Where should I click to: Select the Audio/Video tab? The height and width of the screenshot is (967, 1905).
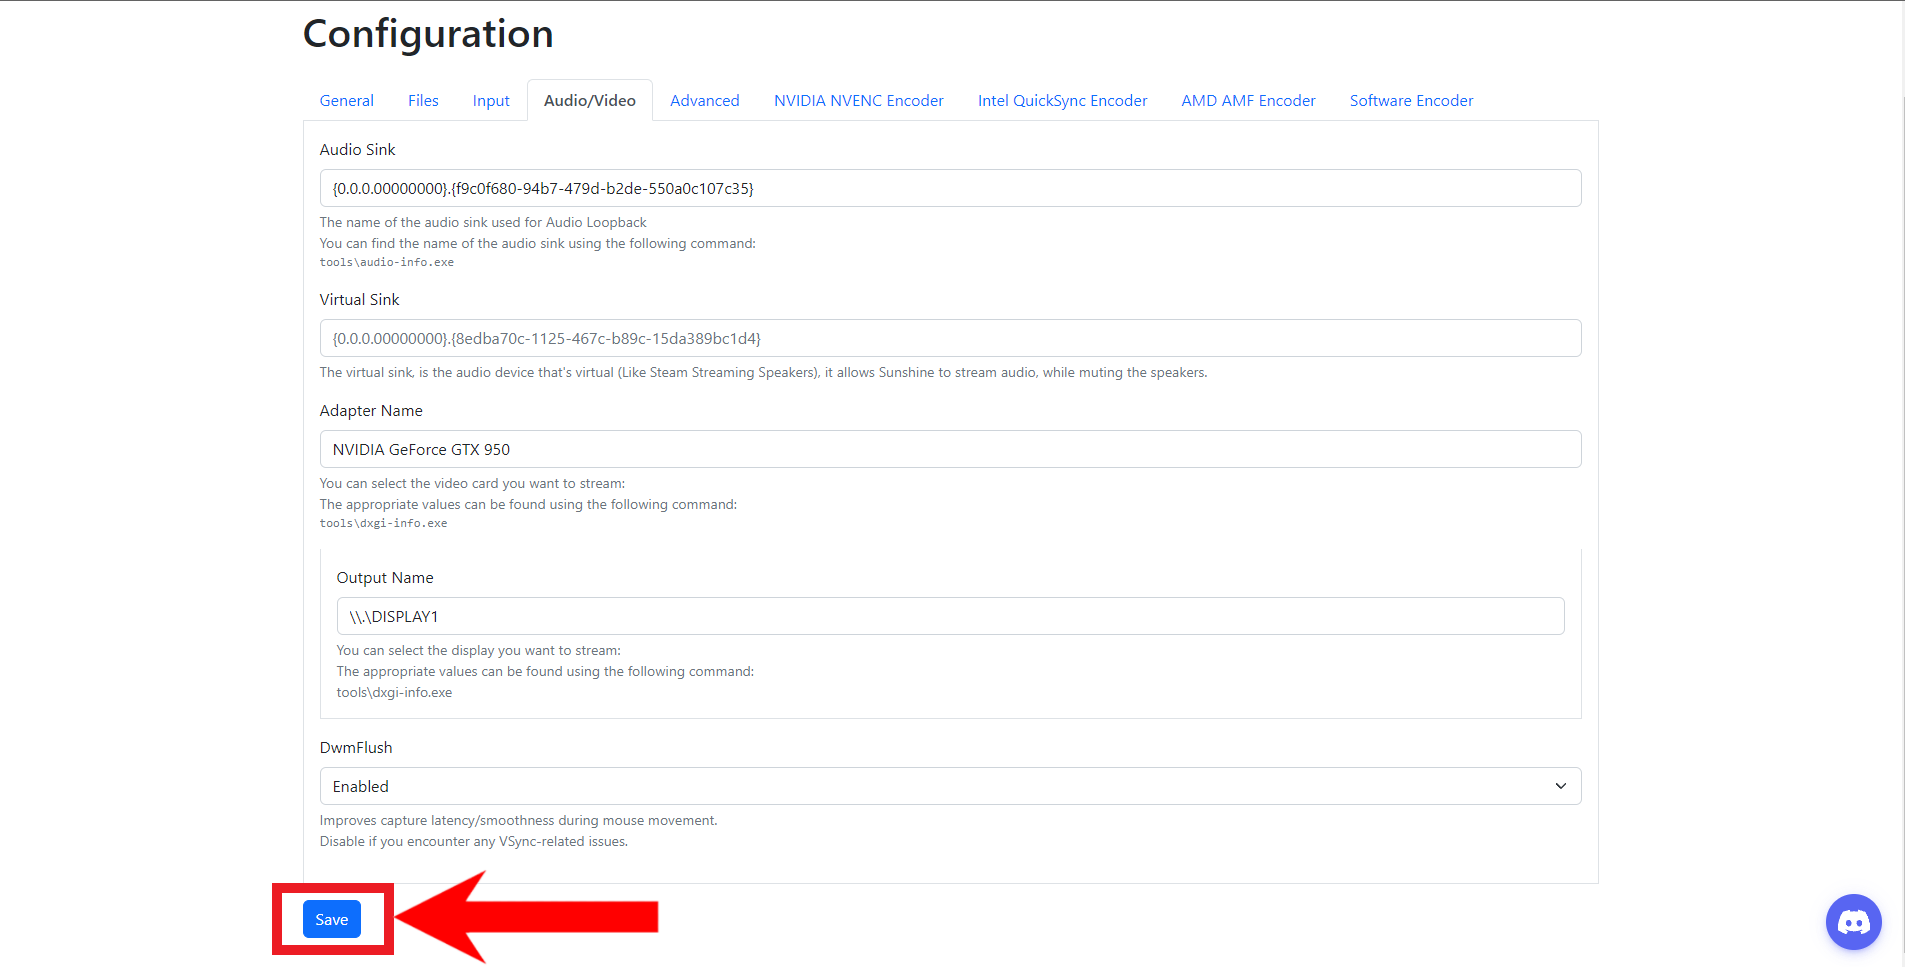click(x=590, y=101)
